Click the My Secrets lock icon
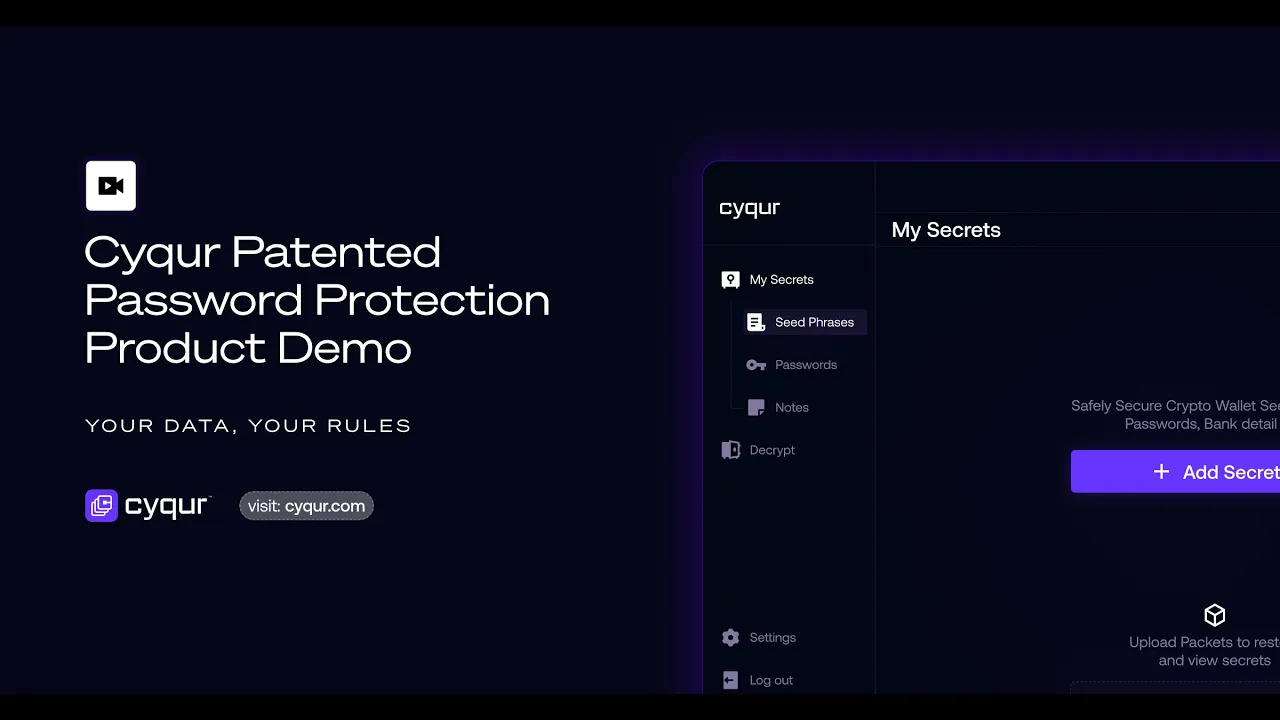Image resolution: width=1280 pixels, height=720 pixels. (730, 280)
